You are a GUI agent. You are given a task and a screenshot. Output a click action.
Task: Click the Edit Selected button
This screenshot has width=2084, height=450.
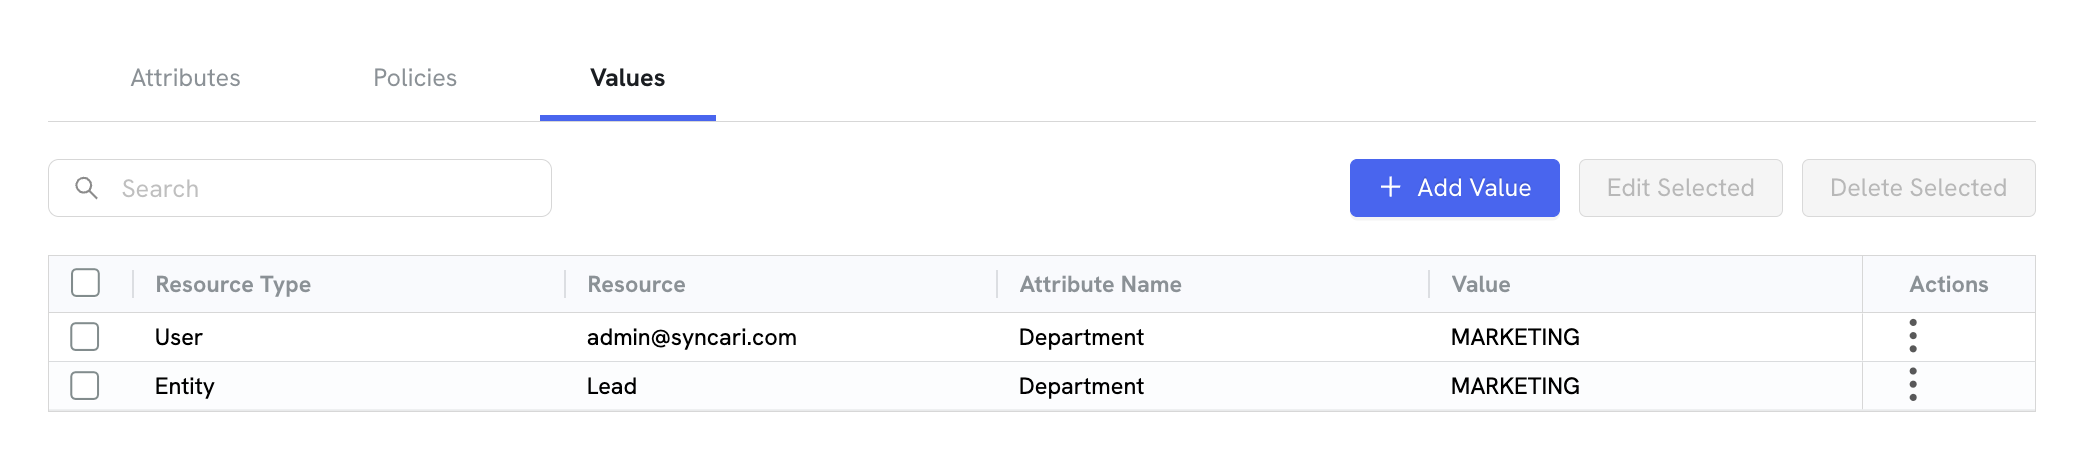1680,188
